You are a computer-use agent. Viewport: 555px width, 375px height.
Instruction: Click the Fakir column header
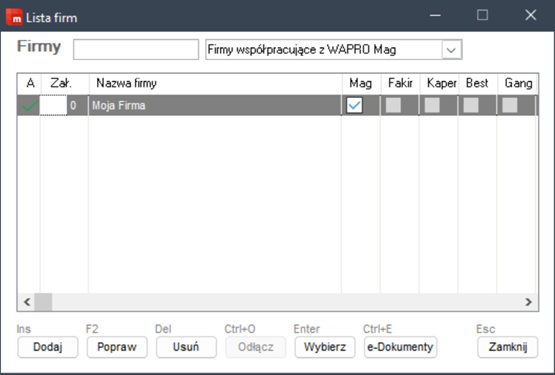click(400, 84)
